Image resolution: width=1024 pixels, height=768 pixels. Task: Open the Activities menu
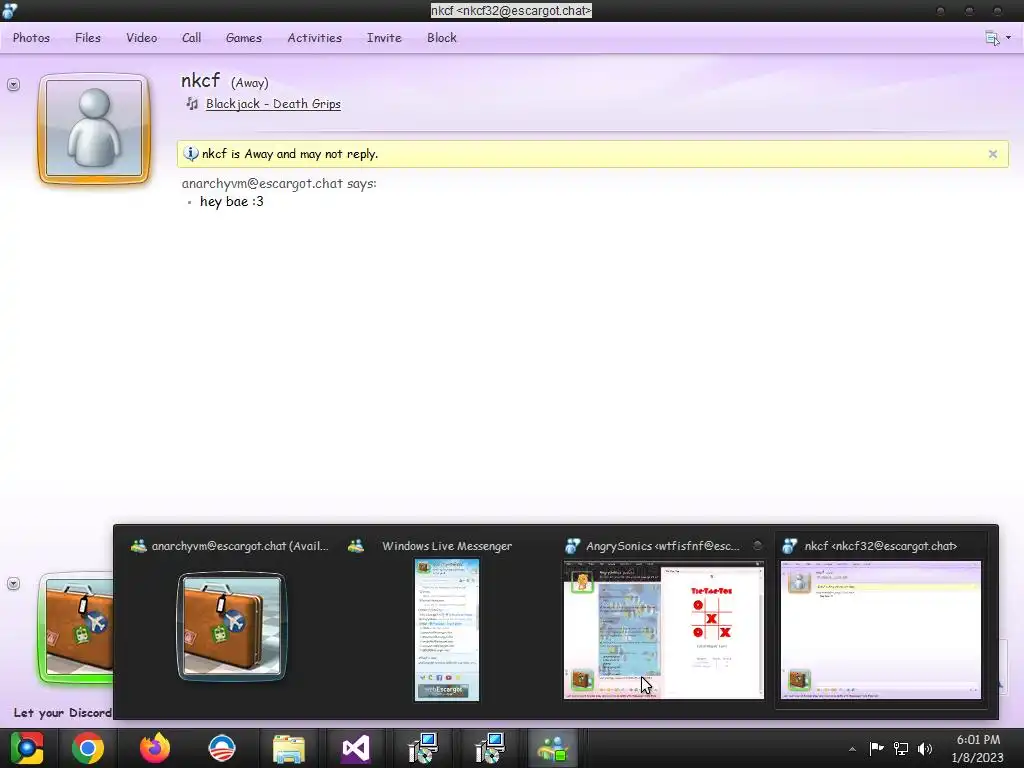(x=315, y=38)
